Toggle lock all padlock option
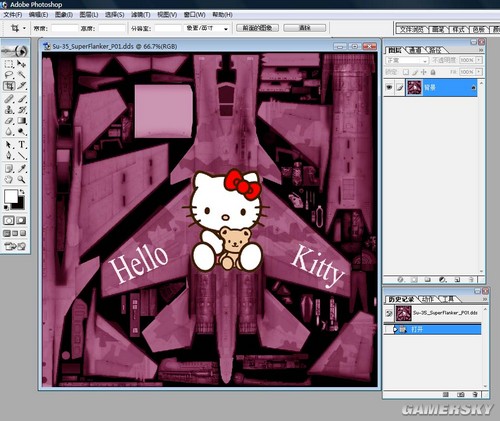500x421 pixels. pos(433,72)
